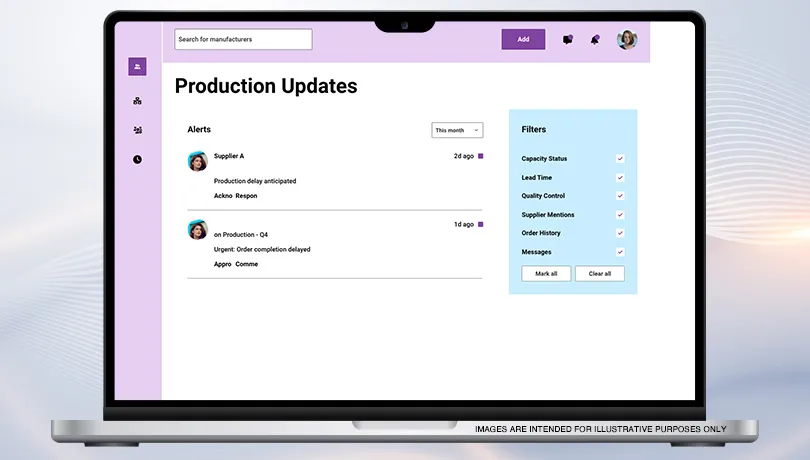Image resolution: width=810 pixels, height=460 pixels.
Task: Open the hierarchy chart icon in sidebar
Action: (x=137, y=101)
